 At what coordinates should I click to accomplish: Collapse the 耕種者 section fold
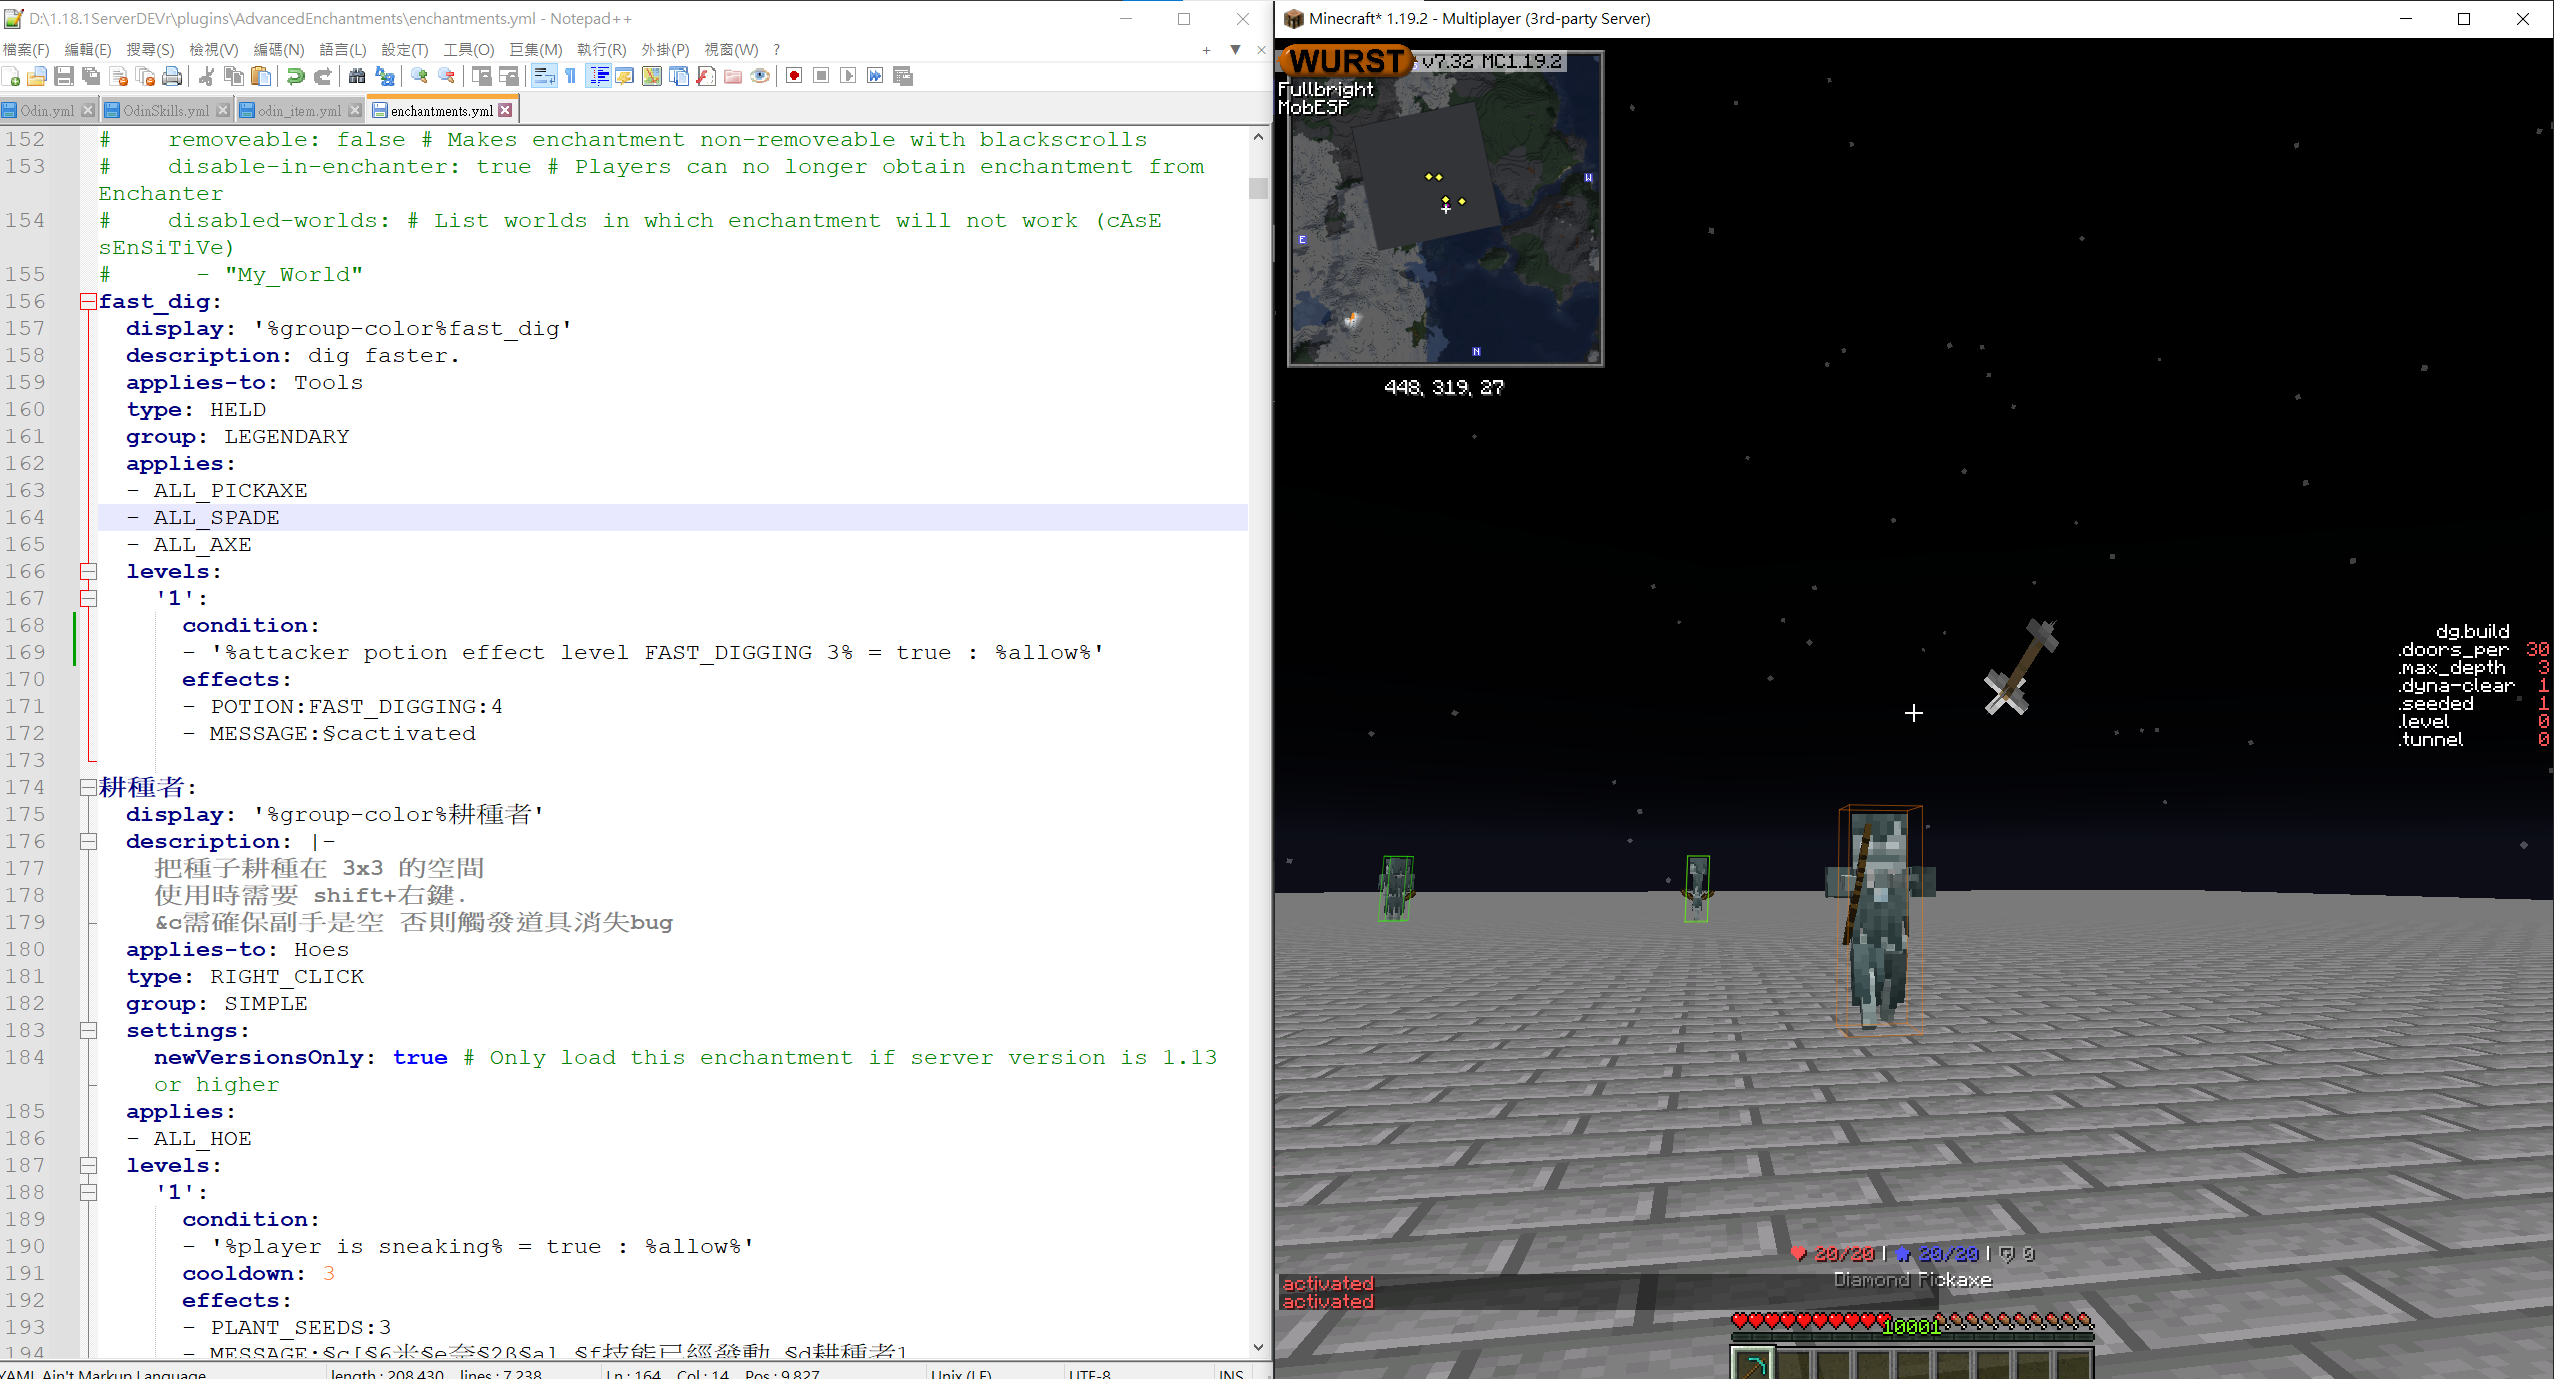click(x=89, y=787)
